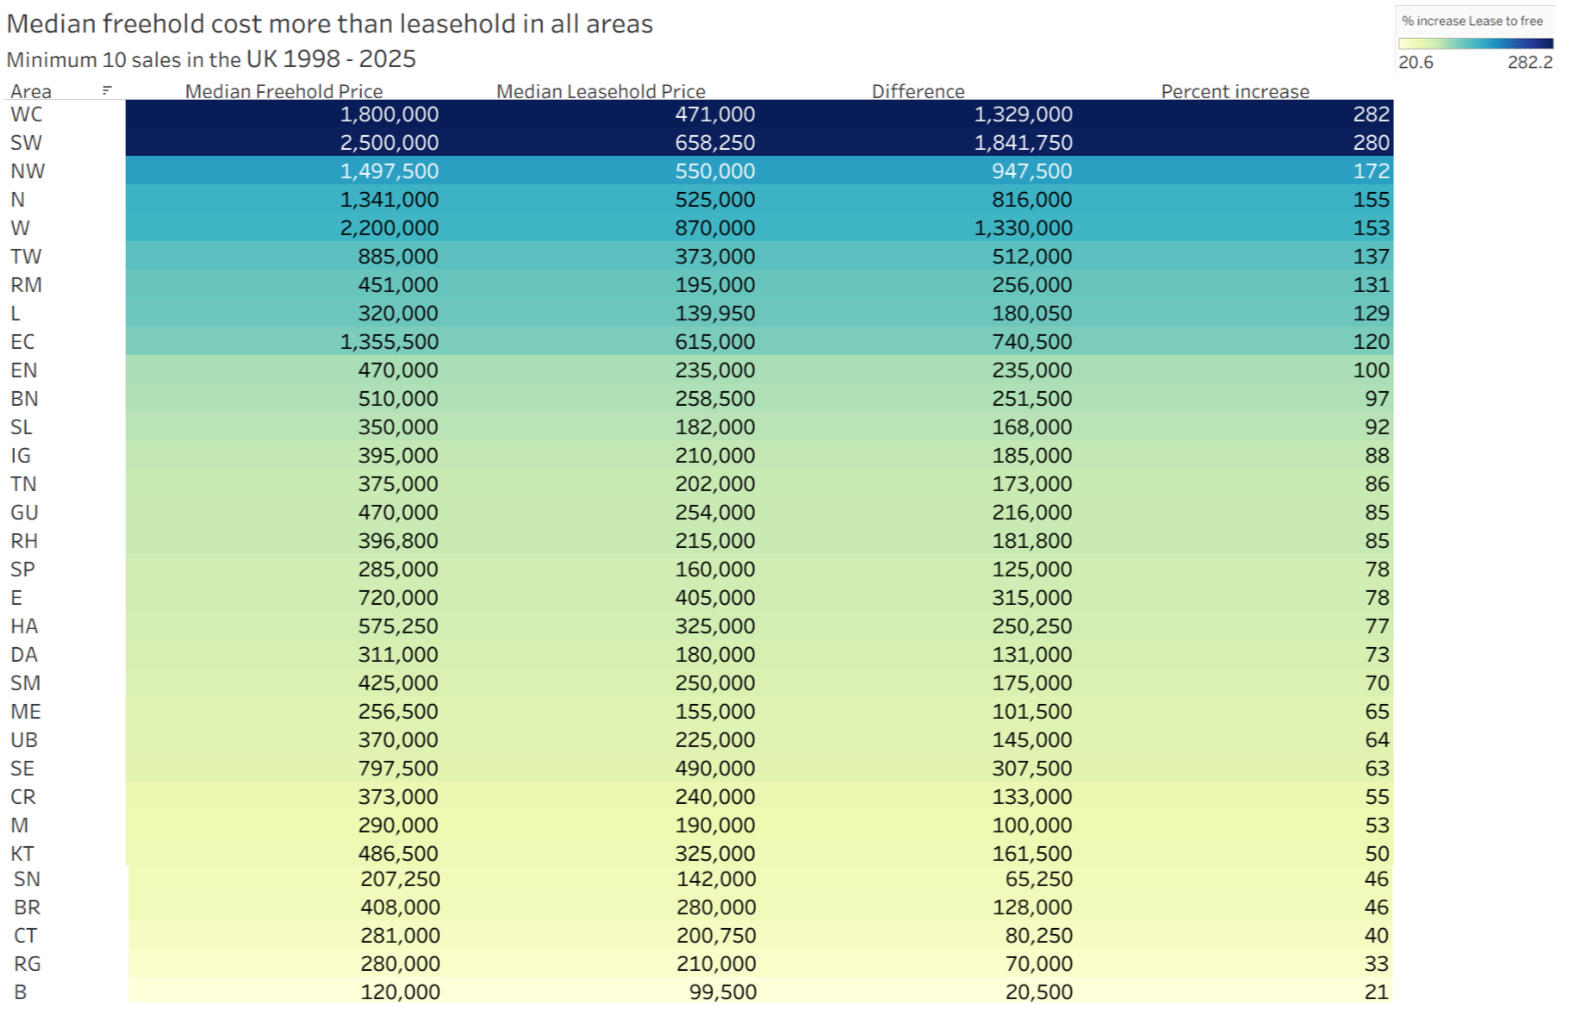Click the TW area row label
Screen dimensions: 1571x1019
click(26, 256)
